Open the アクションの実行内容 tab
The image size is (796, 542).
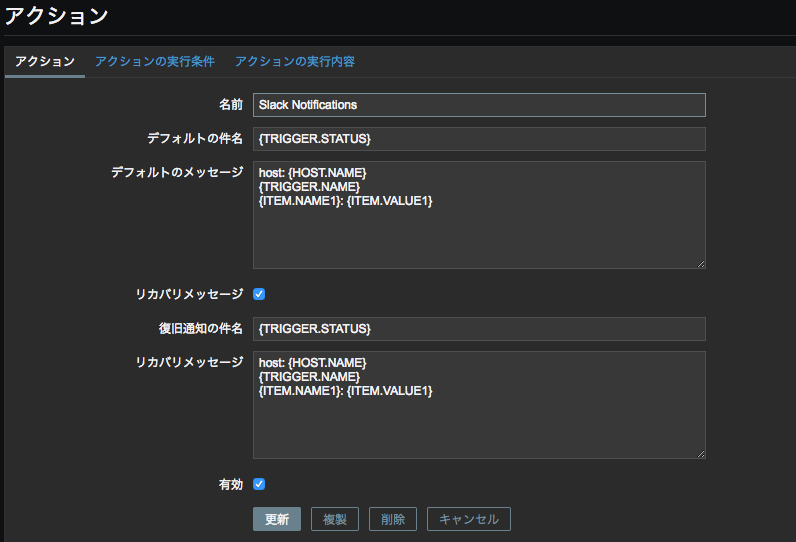[295, 61]
